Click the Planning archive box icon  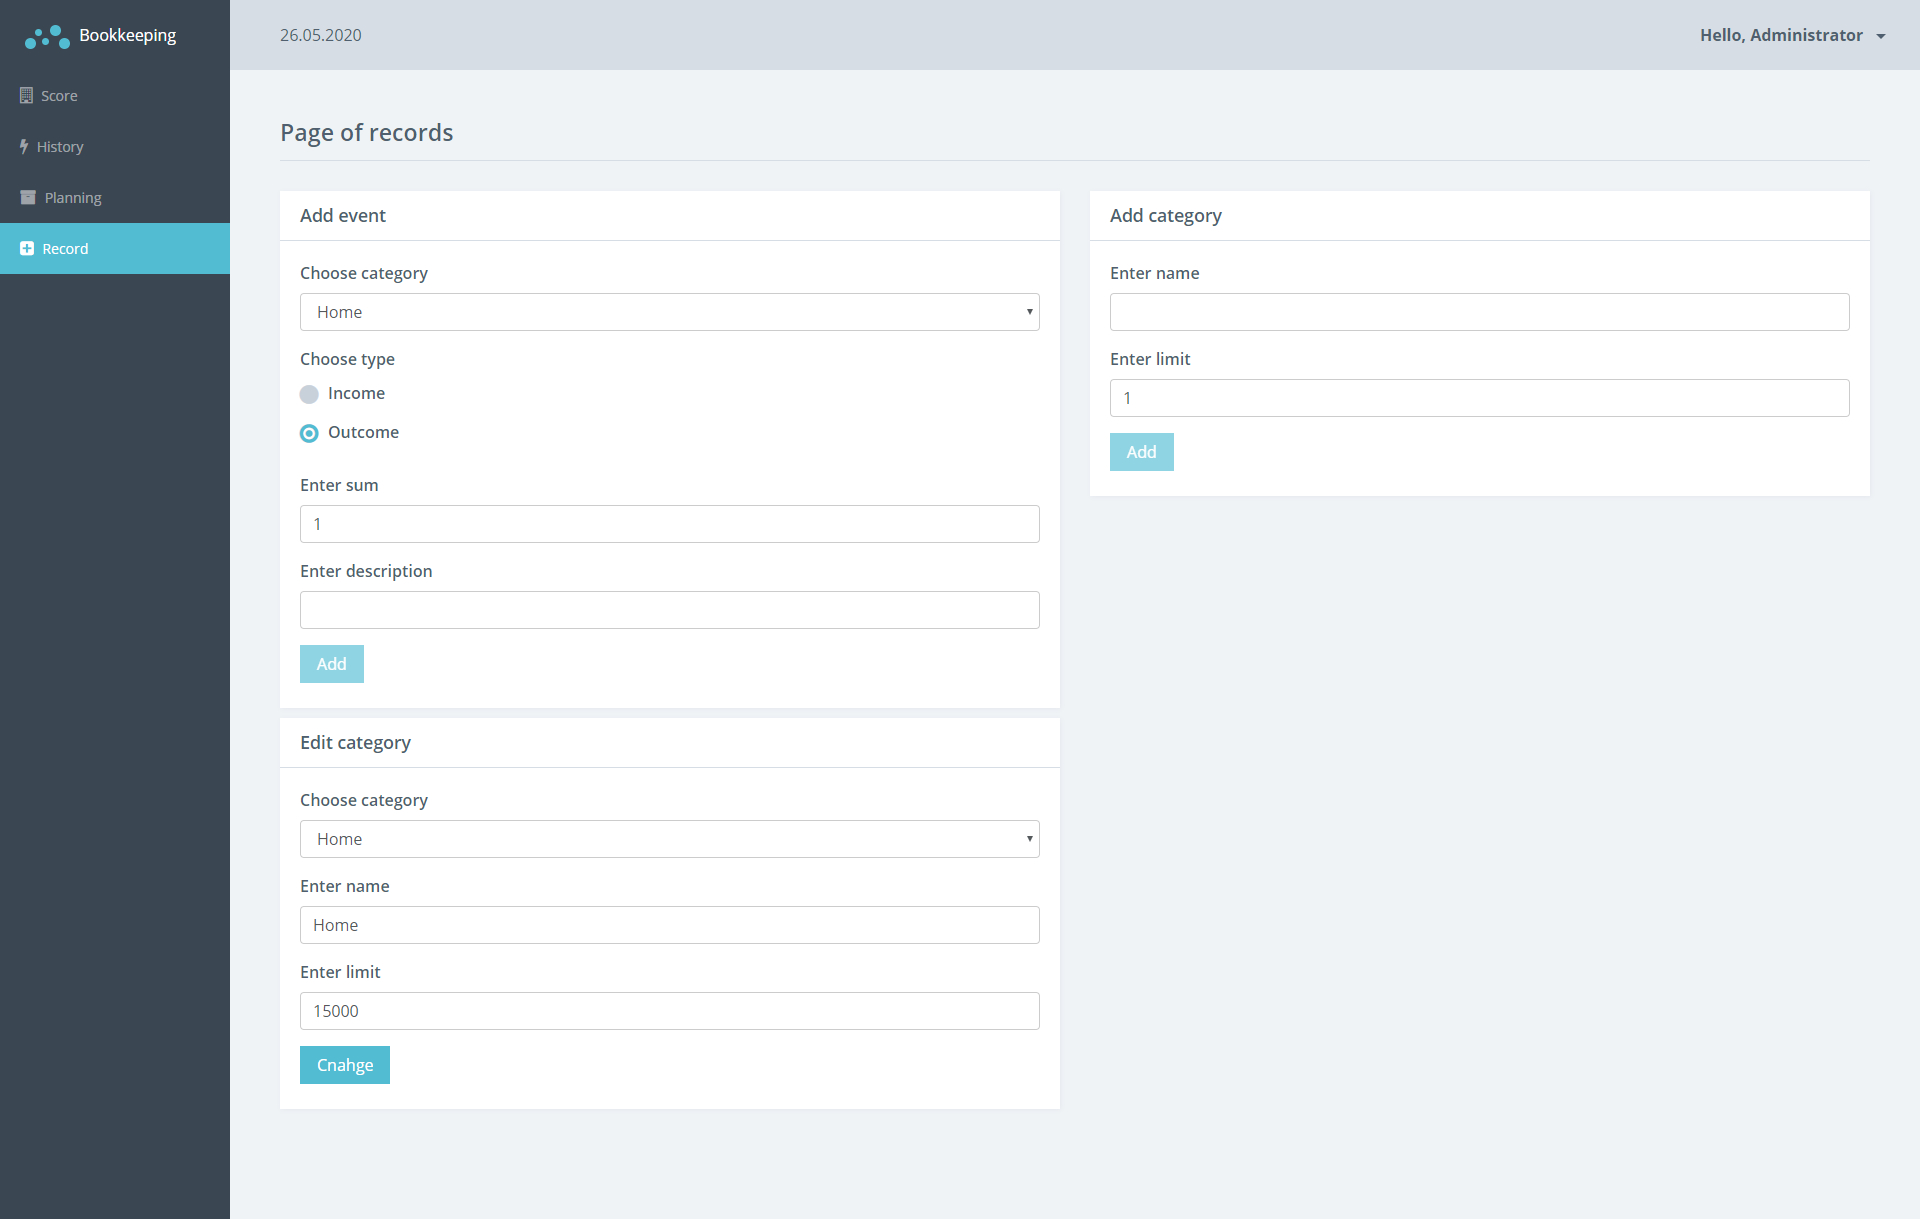pos(28,198)
